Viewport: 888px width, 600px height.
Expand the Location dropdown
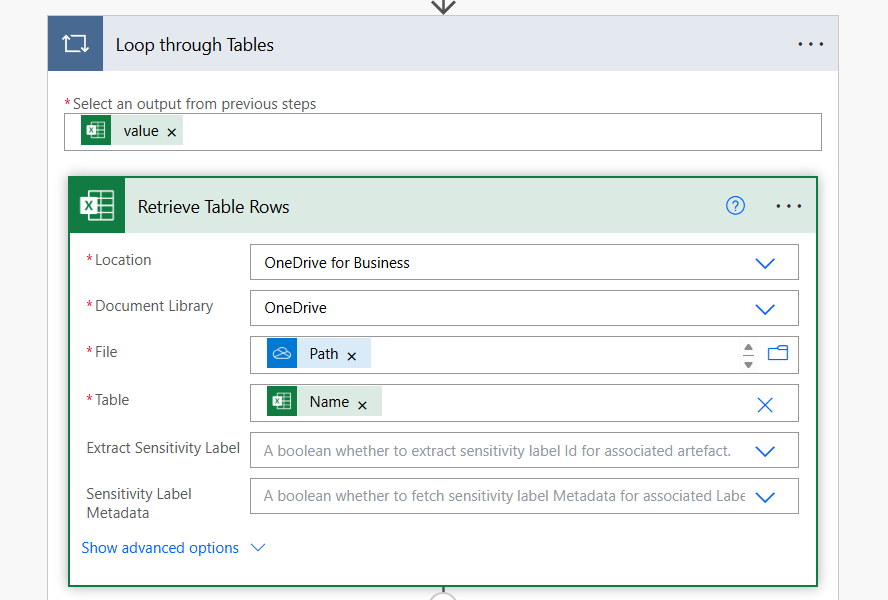[x=765, y=263]
